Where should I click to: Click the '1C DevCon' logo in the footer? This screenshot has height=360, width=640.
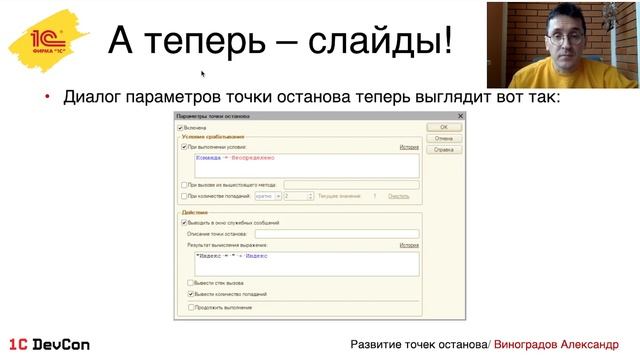click(x=49, y=344)
